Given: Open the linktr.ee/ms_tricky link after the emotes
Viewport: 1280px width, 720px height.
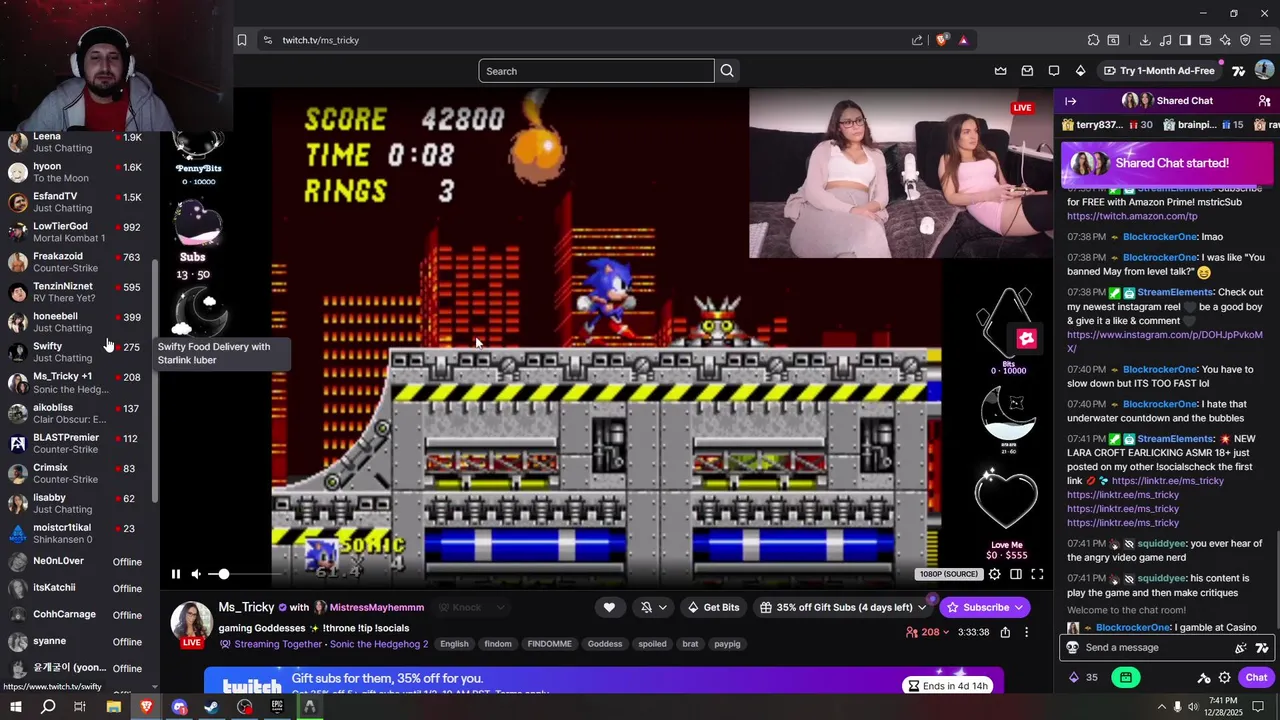Looking at the screenshot, I should click(x=1167, y=481).
